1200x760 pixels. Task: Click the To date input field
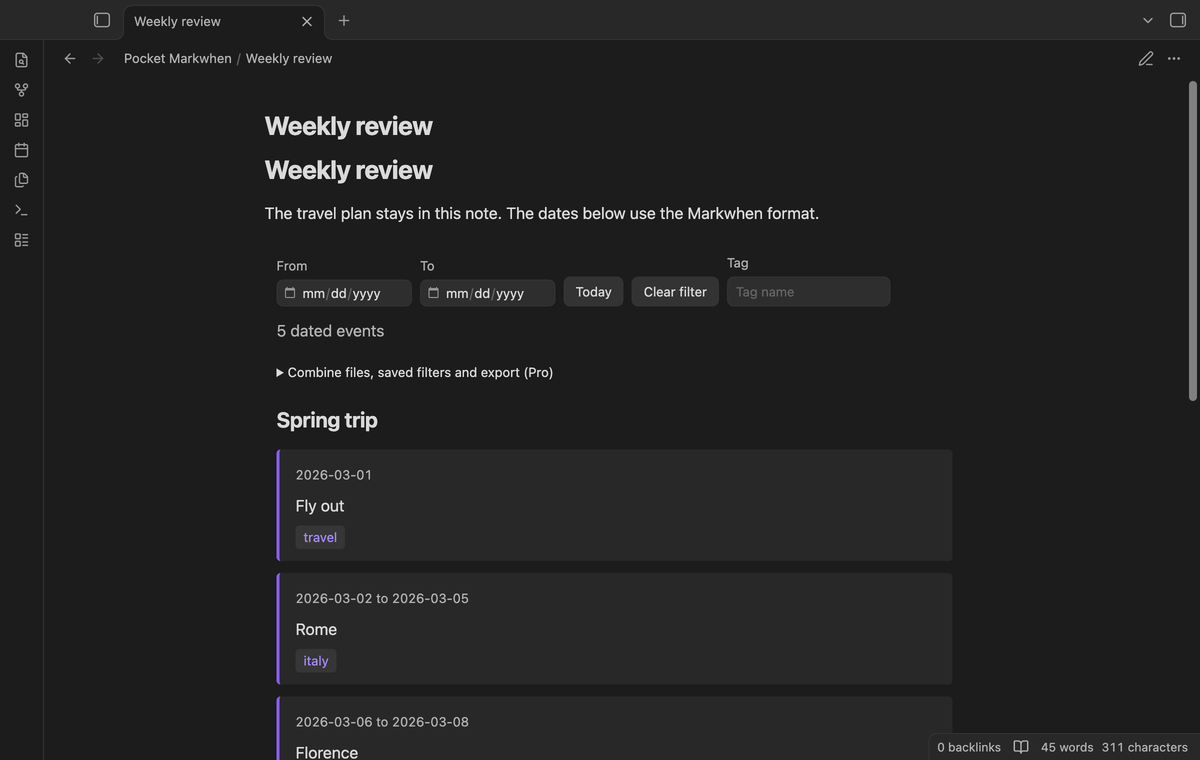[488, 293]
